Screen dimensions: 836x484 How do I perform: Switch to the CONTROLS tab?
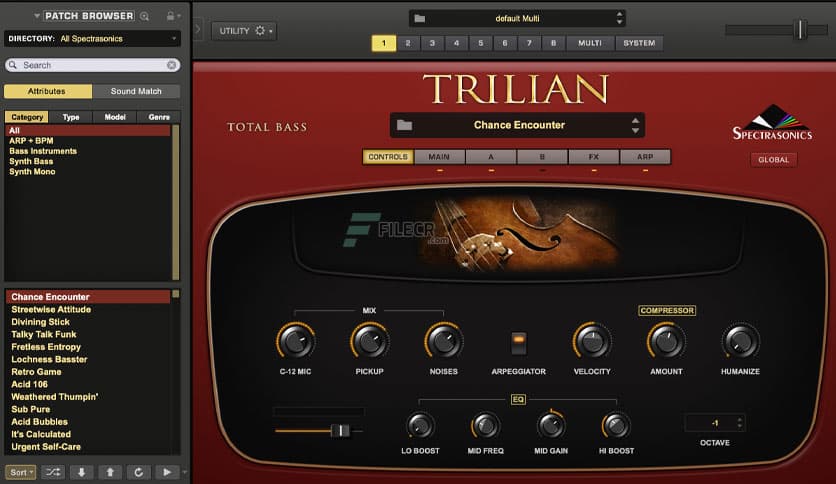pos(388,157)
